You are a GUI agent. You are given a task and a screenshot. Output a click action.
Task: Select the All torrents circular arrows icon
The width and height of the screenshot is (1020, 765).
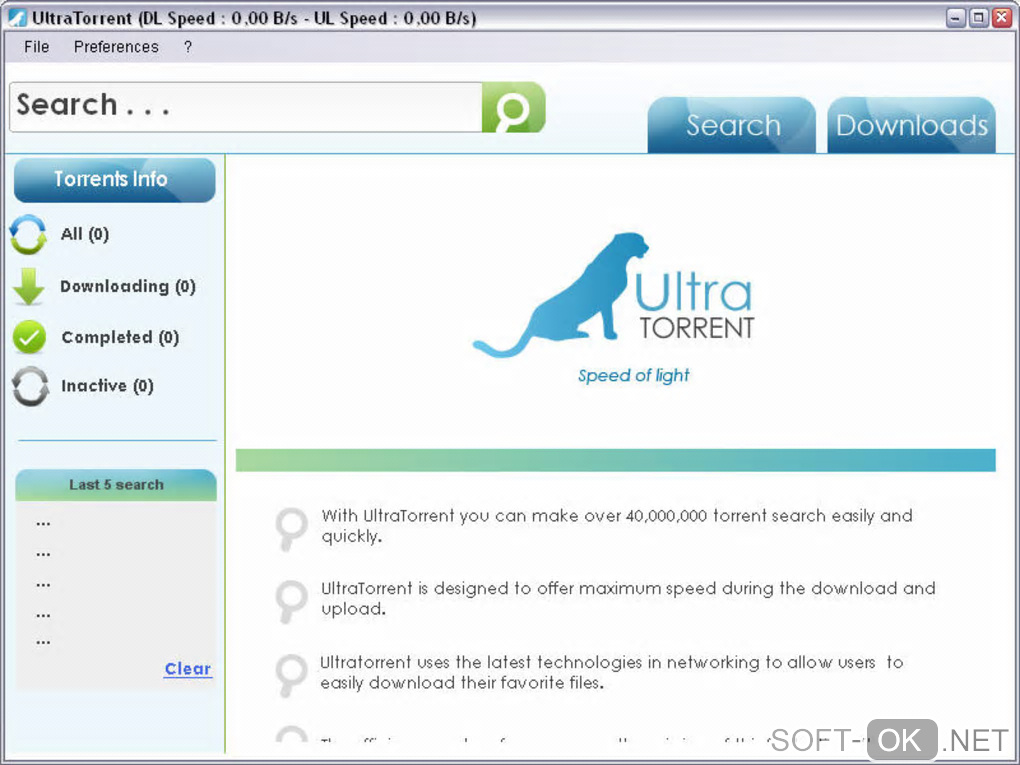28,234
